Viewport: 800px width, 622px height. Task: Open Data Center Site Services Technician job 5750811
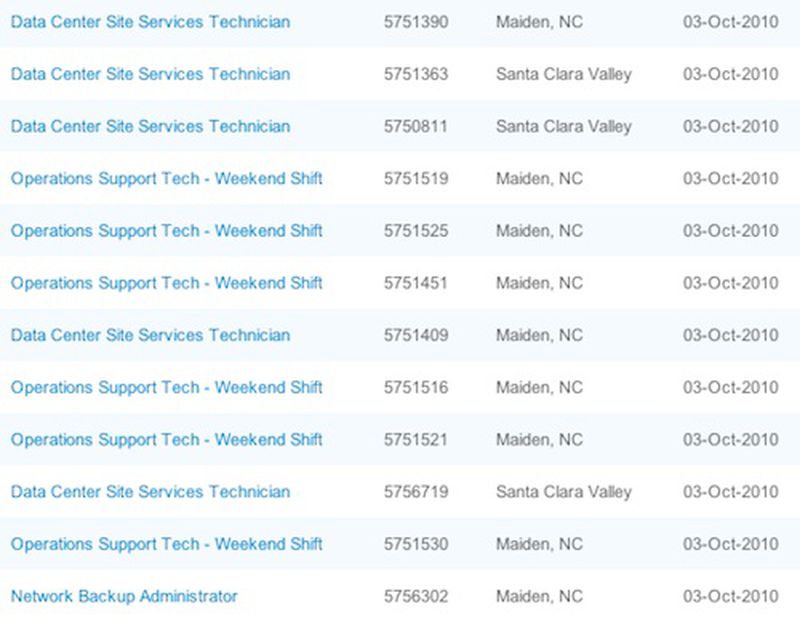tap(151, 127)
